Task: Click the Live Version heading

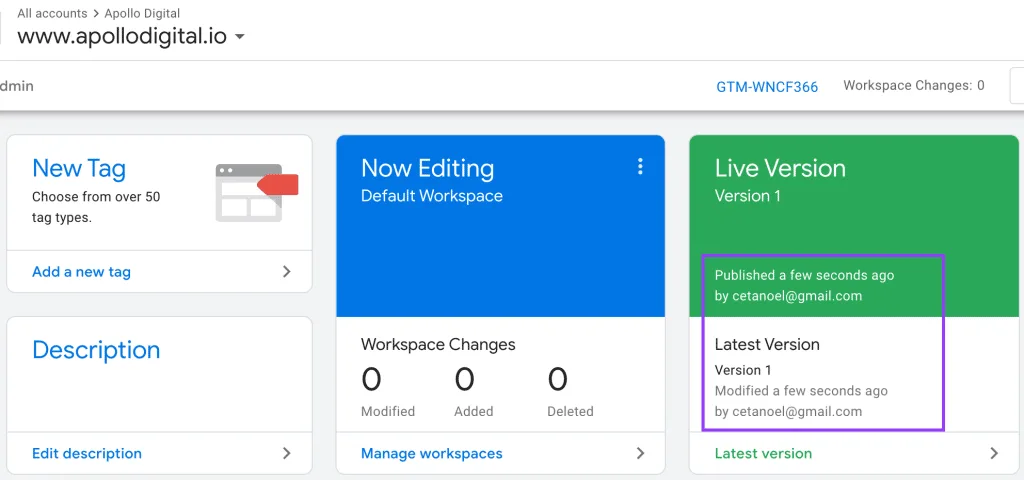Action: 780,168
